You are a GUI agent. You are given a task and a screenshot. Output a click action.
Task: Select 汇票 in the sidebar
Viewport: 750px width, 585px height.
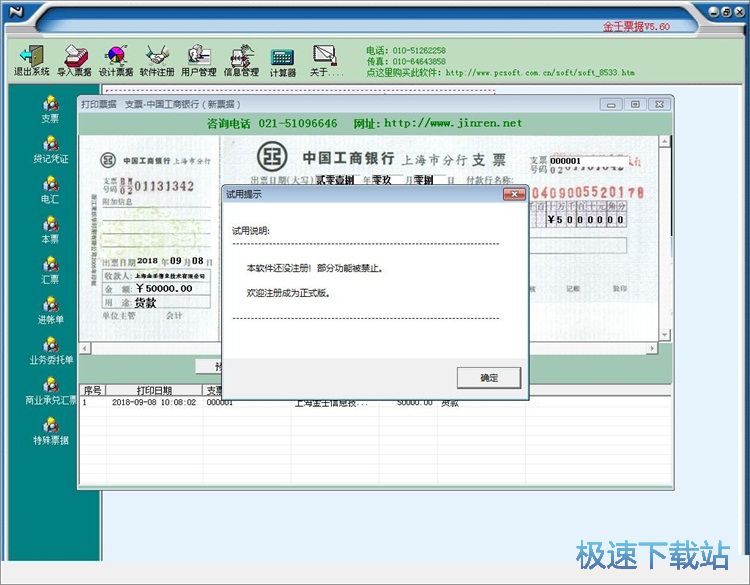tap(50, 270)
